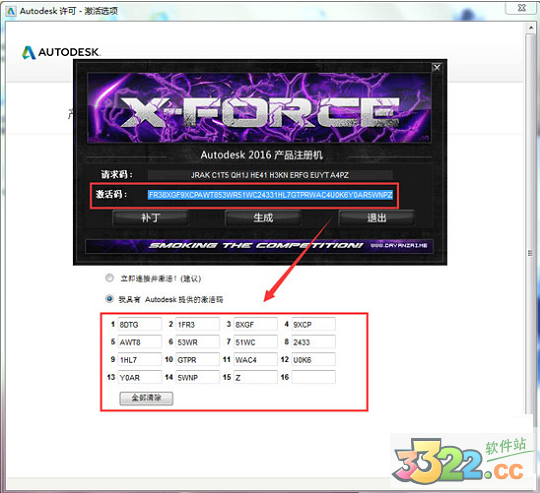Click the 补丁 patch button
540x493 pixels.
click(x=150, y=218)
